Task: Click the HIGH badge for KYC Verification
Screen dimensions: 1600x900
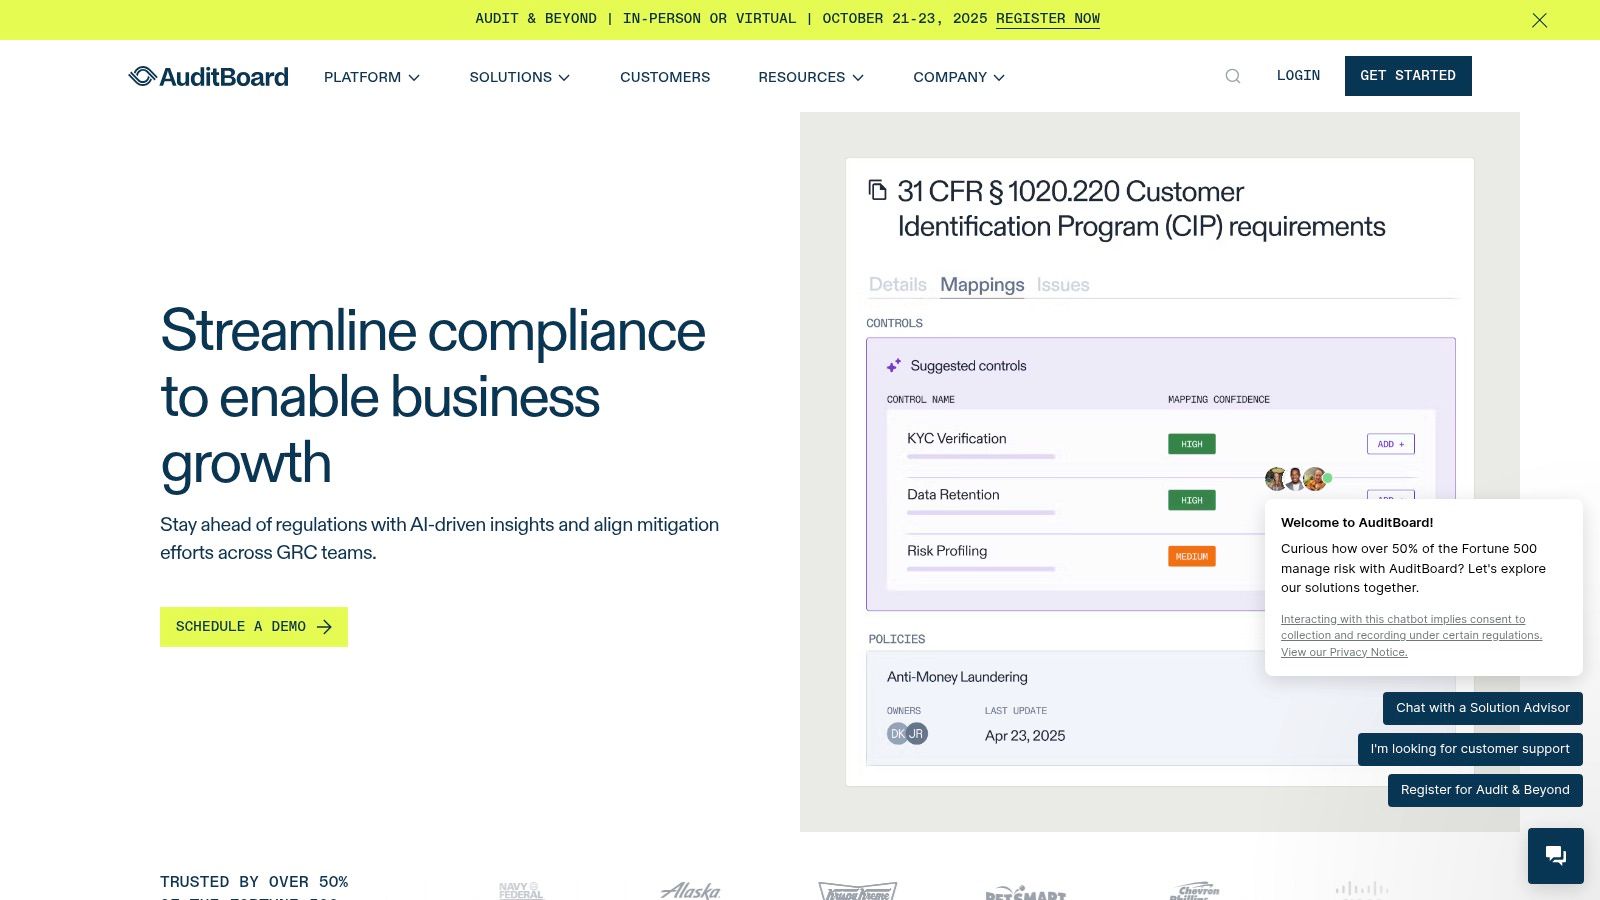Action: [x=1192, y=444]
